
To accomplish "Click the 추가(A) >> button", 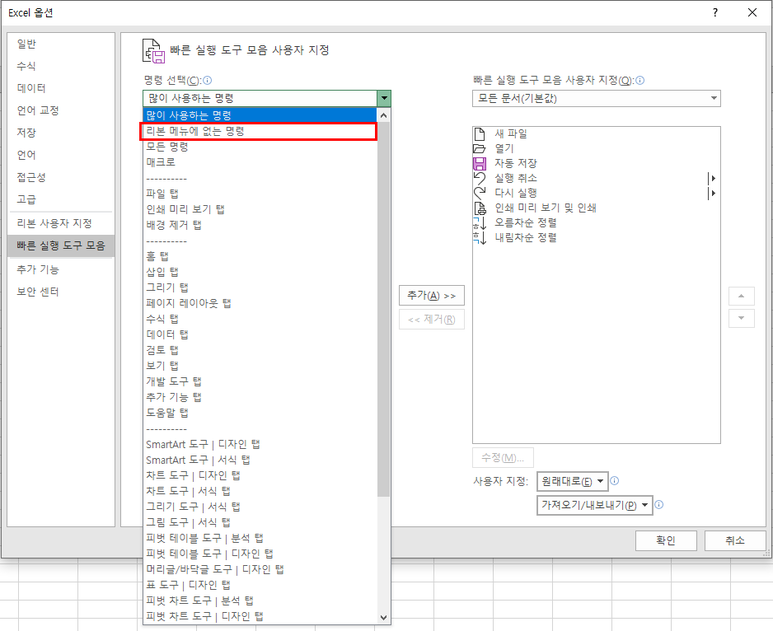I will click(x=431, y=296).
